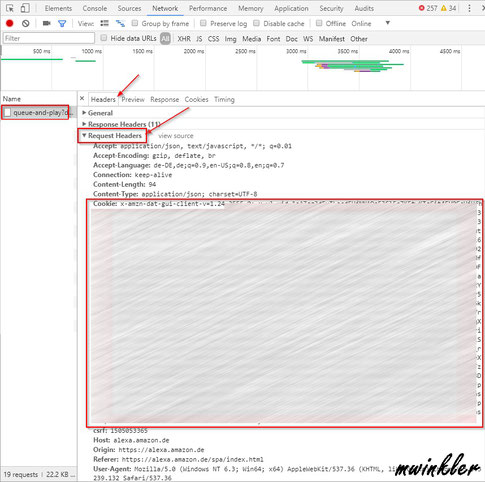Open the Security tab
This screenshot has width=485, height=482.
331,8
